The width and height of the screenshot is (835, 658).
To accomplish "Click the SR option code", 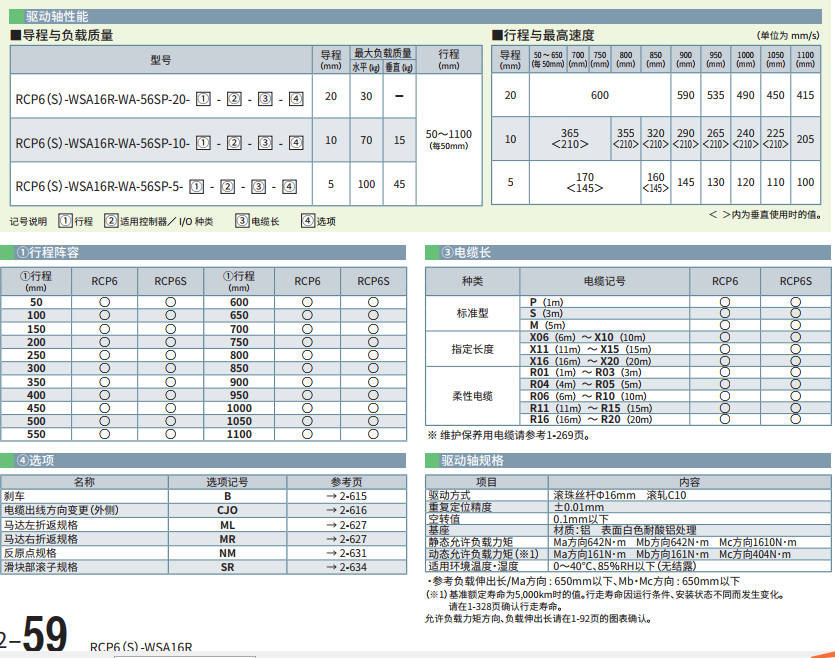I will 227,567.
